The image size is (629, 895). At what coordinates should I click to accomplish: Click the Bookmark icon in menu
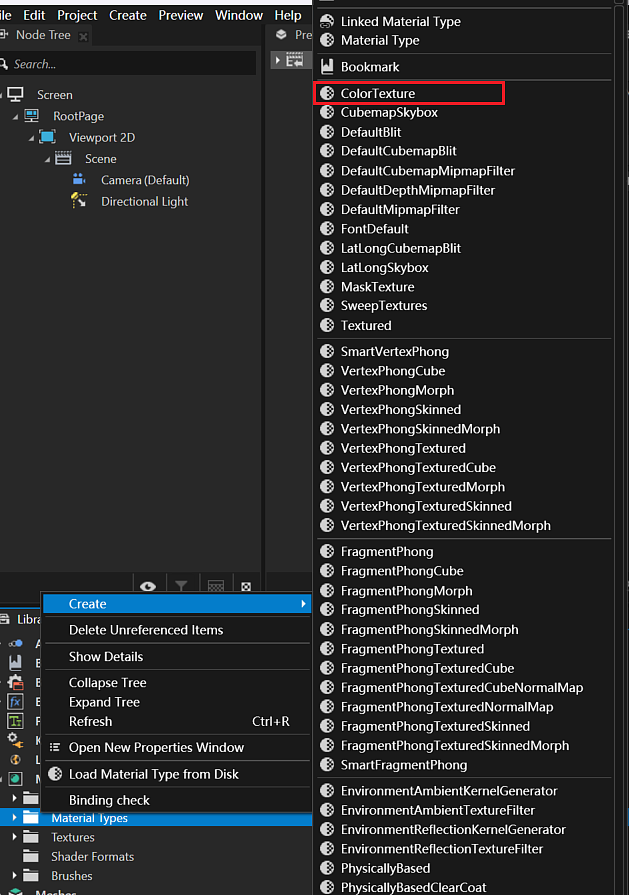click(327, 67)
